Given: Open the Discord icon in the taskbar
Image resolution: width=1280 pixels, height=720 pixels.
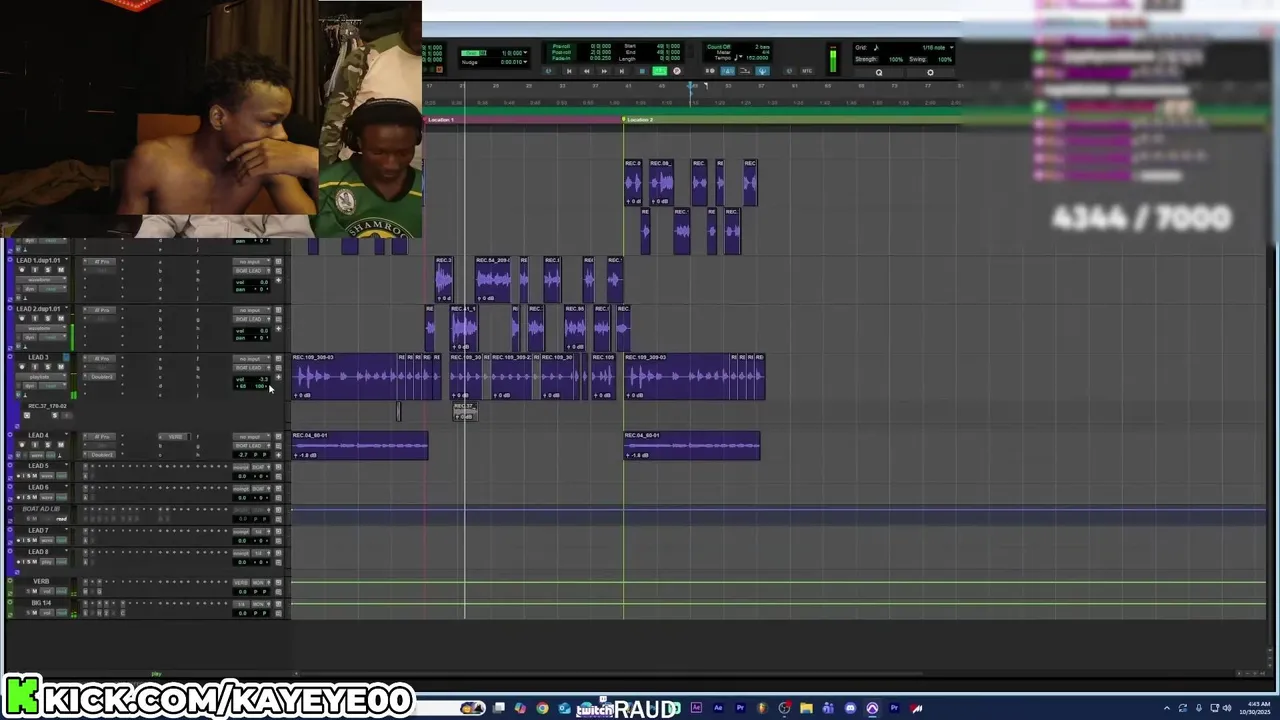Looking at the screenshot, I should coord(850,708).
